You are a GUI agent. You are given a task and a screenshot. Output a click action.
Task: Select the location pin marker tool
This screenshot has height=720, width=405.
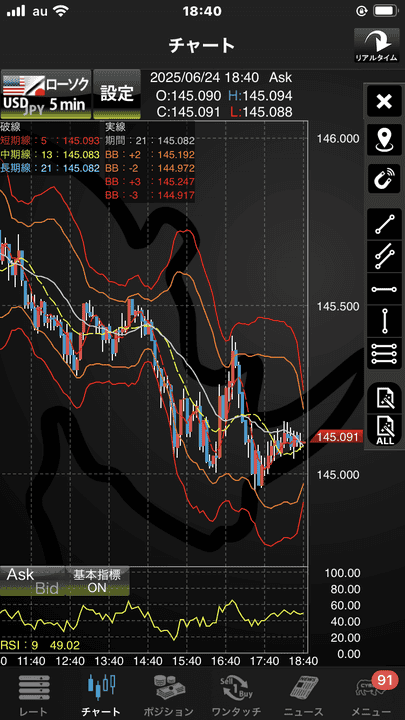click(x=384, y=140)
